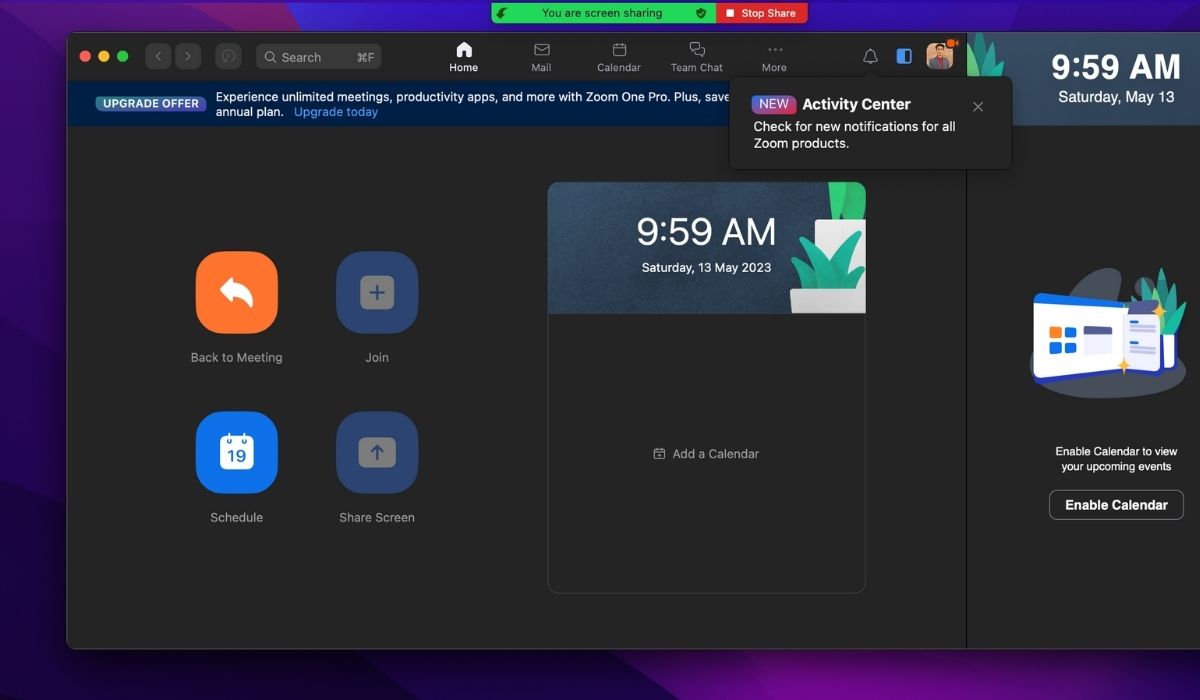The width and height of the screenshot is (1200, 700).
Task: Click Add a Calendar link
Action: [706, 454]
